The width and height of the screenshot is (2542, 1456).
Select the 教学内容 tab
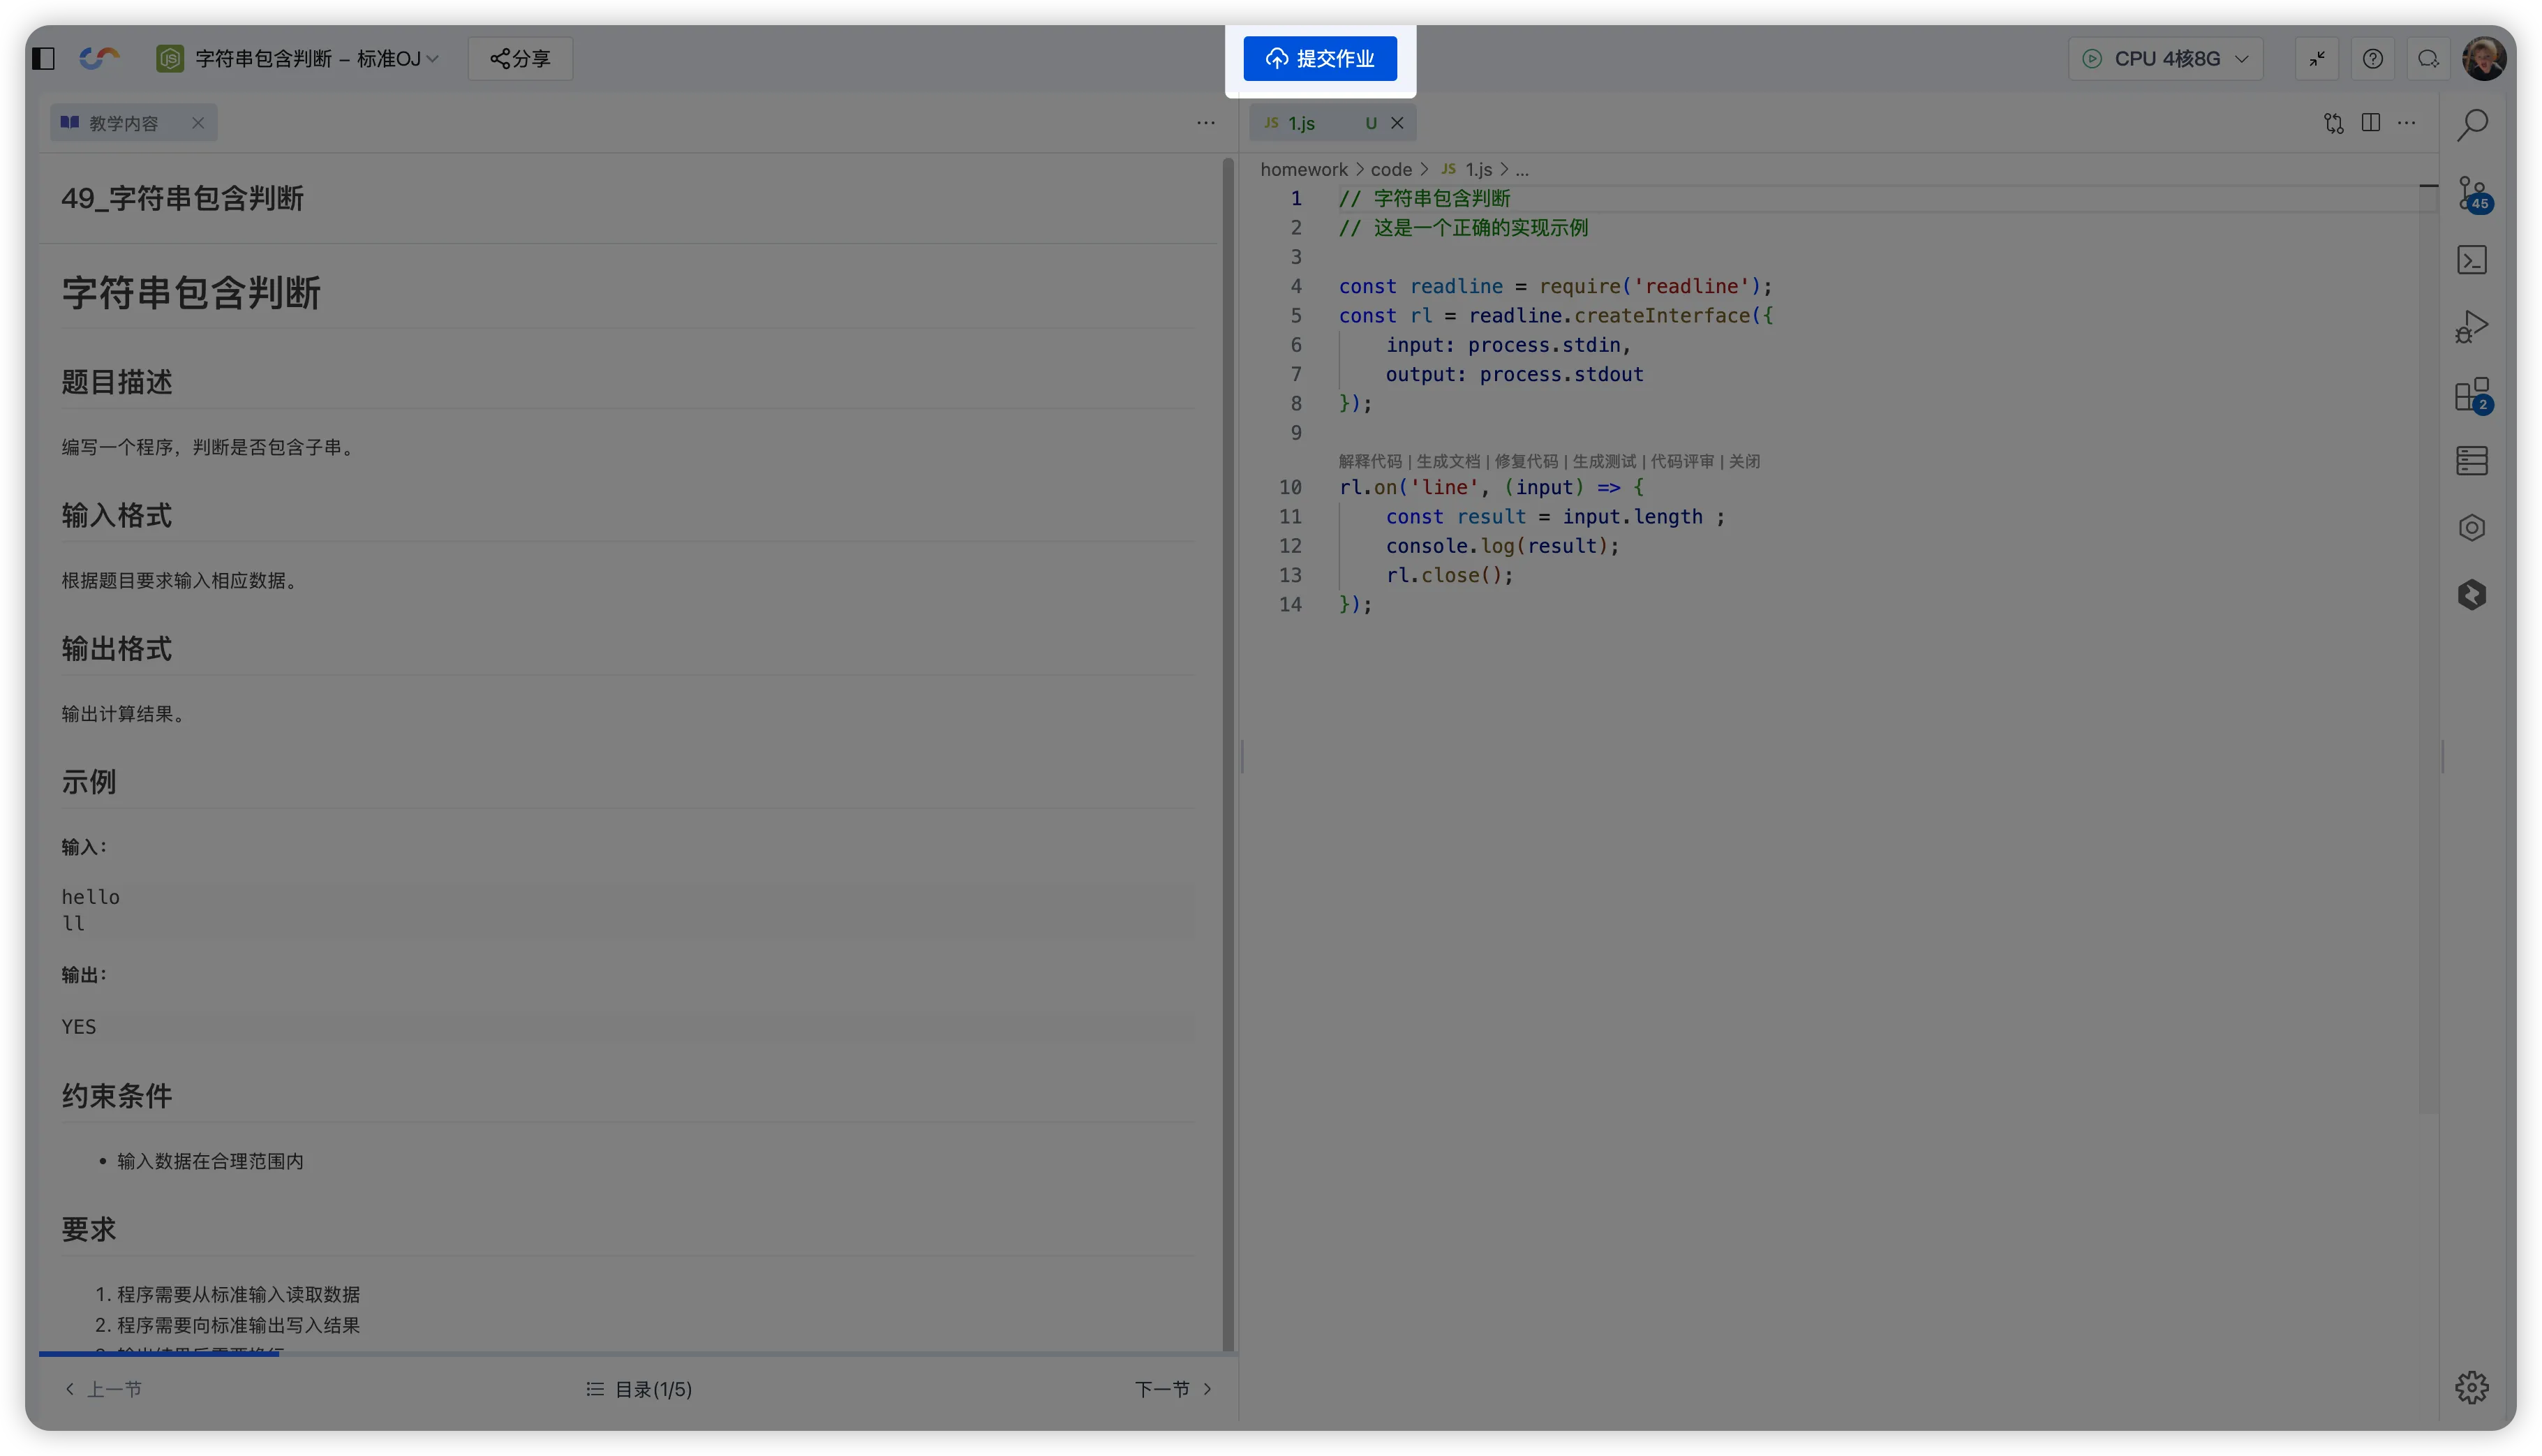click(x=123, y=123)
